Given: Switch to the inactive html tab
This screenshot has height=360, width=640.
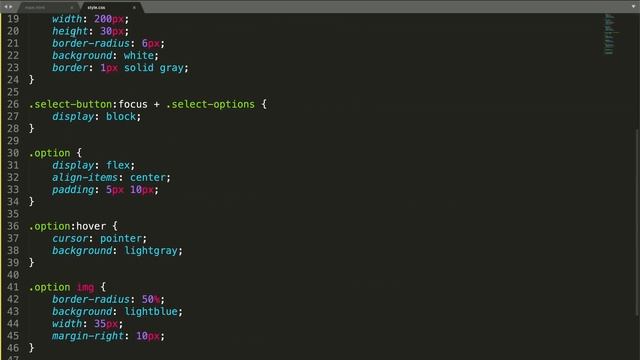Looking at the screenshot, I should [x=49, y=7].
